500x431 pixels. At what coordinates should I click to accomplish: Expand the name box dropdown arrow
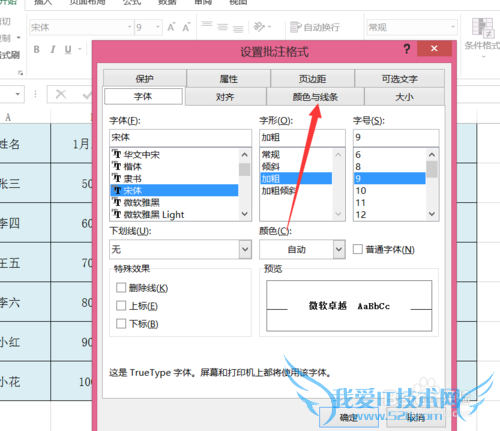pos(18,94)
